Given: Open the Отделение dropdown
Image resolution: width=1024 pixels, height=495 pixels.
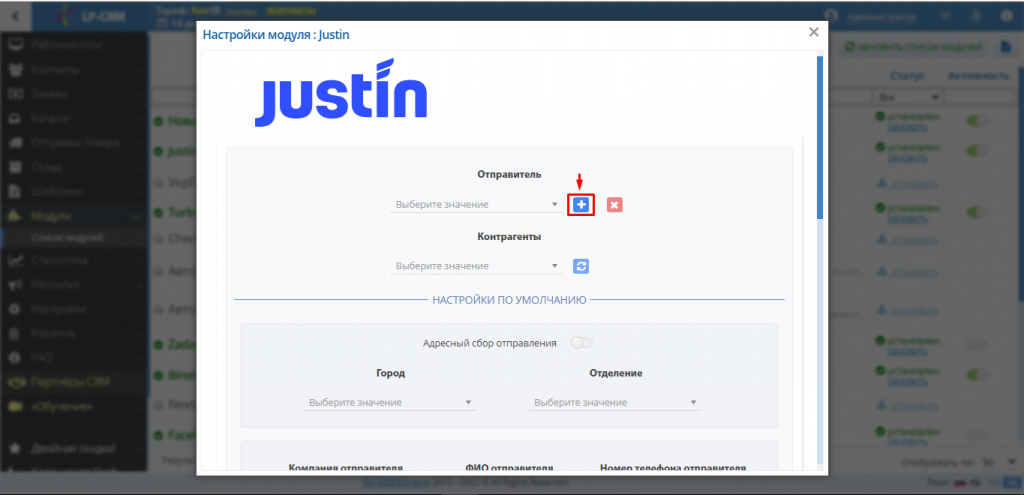Looking at the screenshot, I should (615, 402).
